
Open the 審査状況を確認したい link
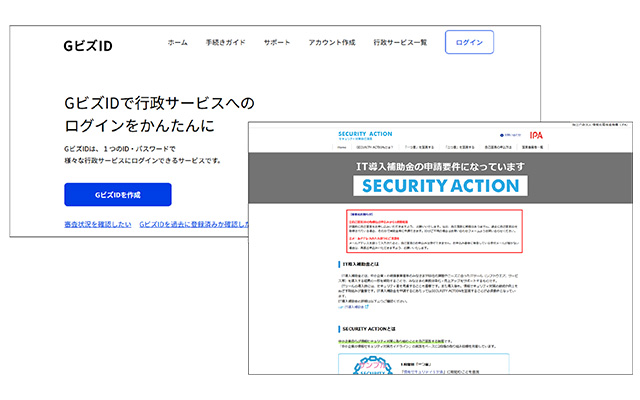95,225
